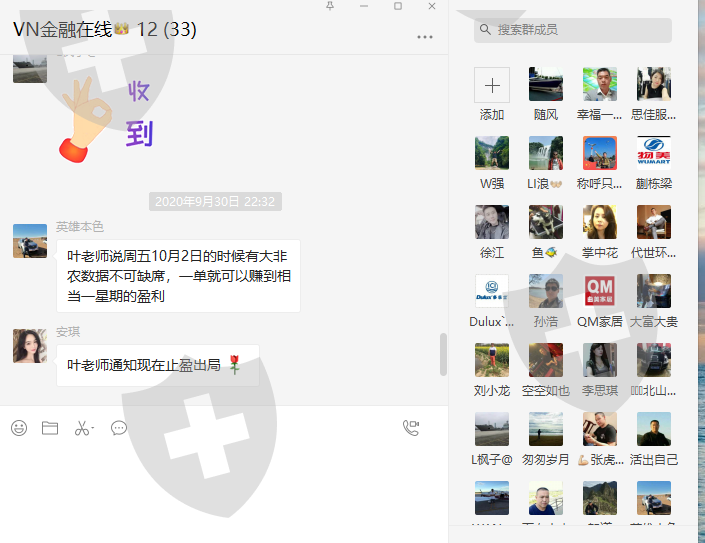Click sender name 安琪
The width and height of the screenshot is (705, 543).
[x=68, y=332]
